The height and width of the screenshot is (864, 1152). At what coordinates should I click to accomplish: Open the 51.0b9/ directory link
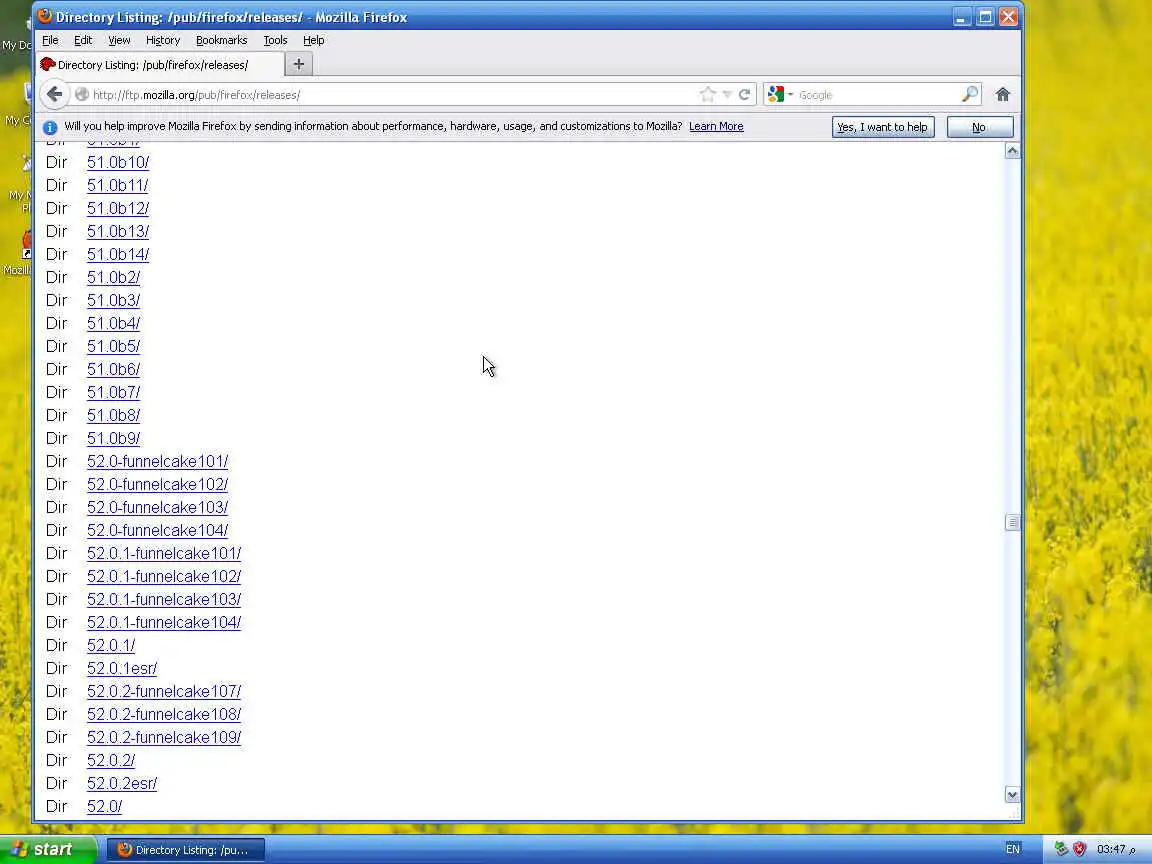point(113,439)
